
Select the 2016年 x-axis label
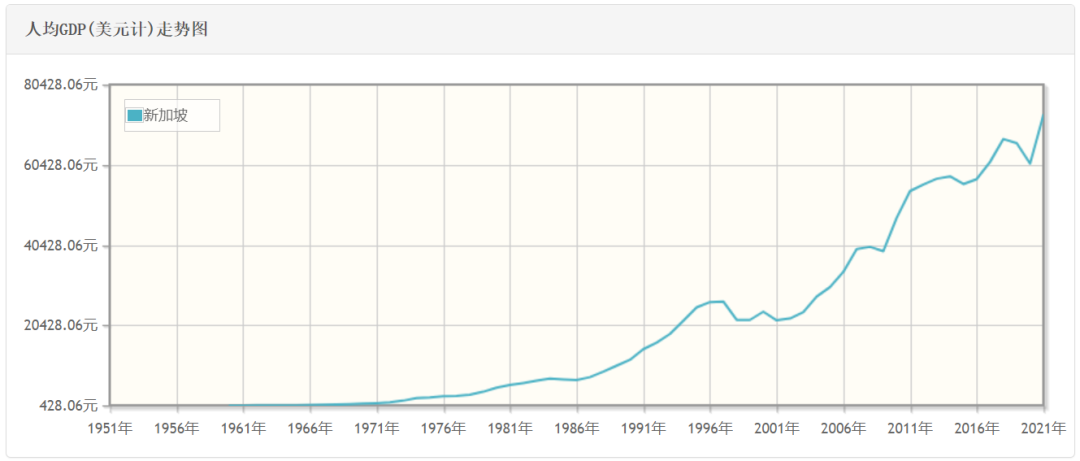pyautogui.click(x=977, y=429)
